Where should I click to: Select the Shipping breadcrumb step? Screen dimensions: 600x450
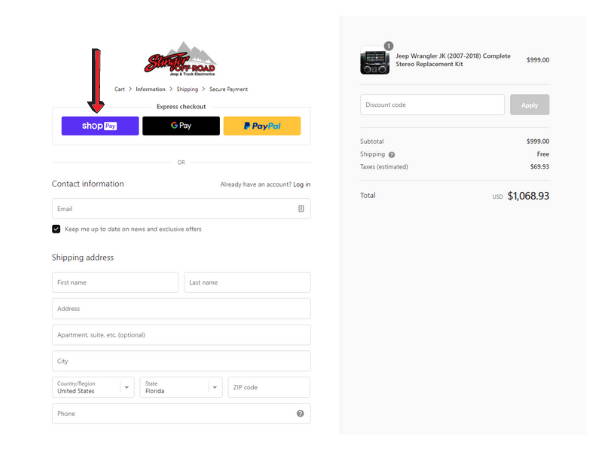[187, 89]
